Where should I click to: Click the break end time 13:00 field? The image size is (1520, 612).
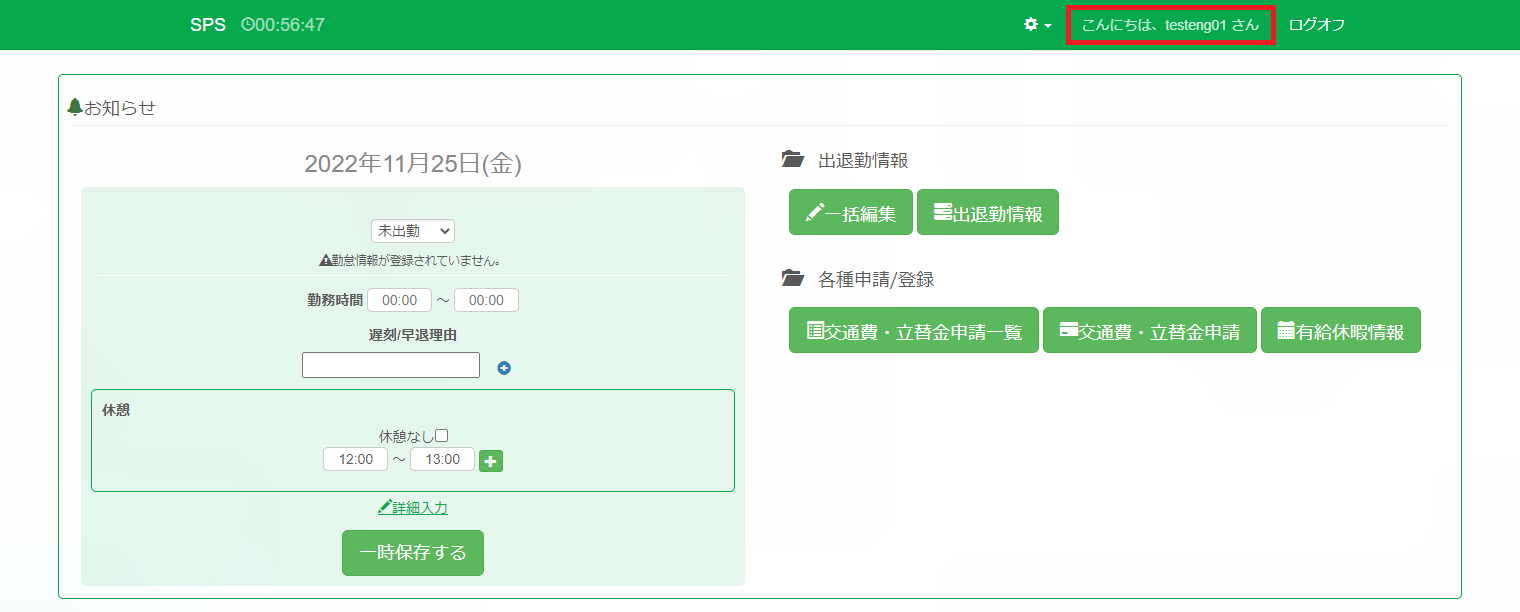[442, 459]
